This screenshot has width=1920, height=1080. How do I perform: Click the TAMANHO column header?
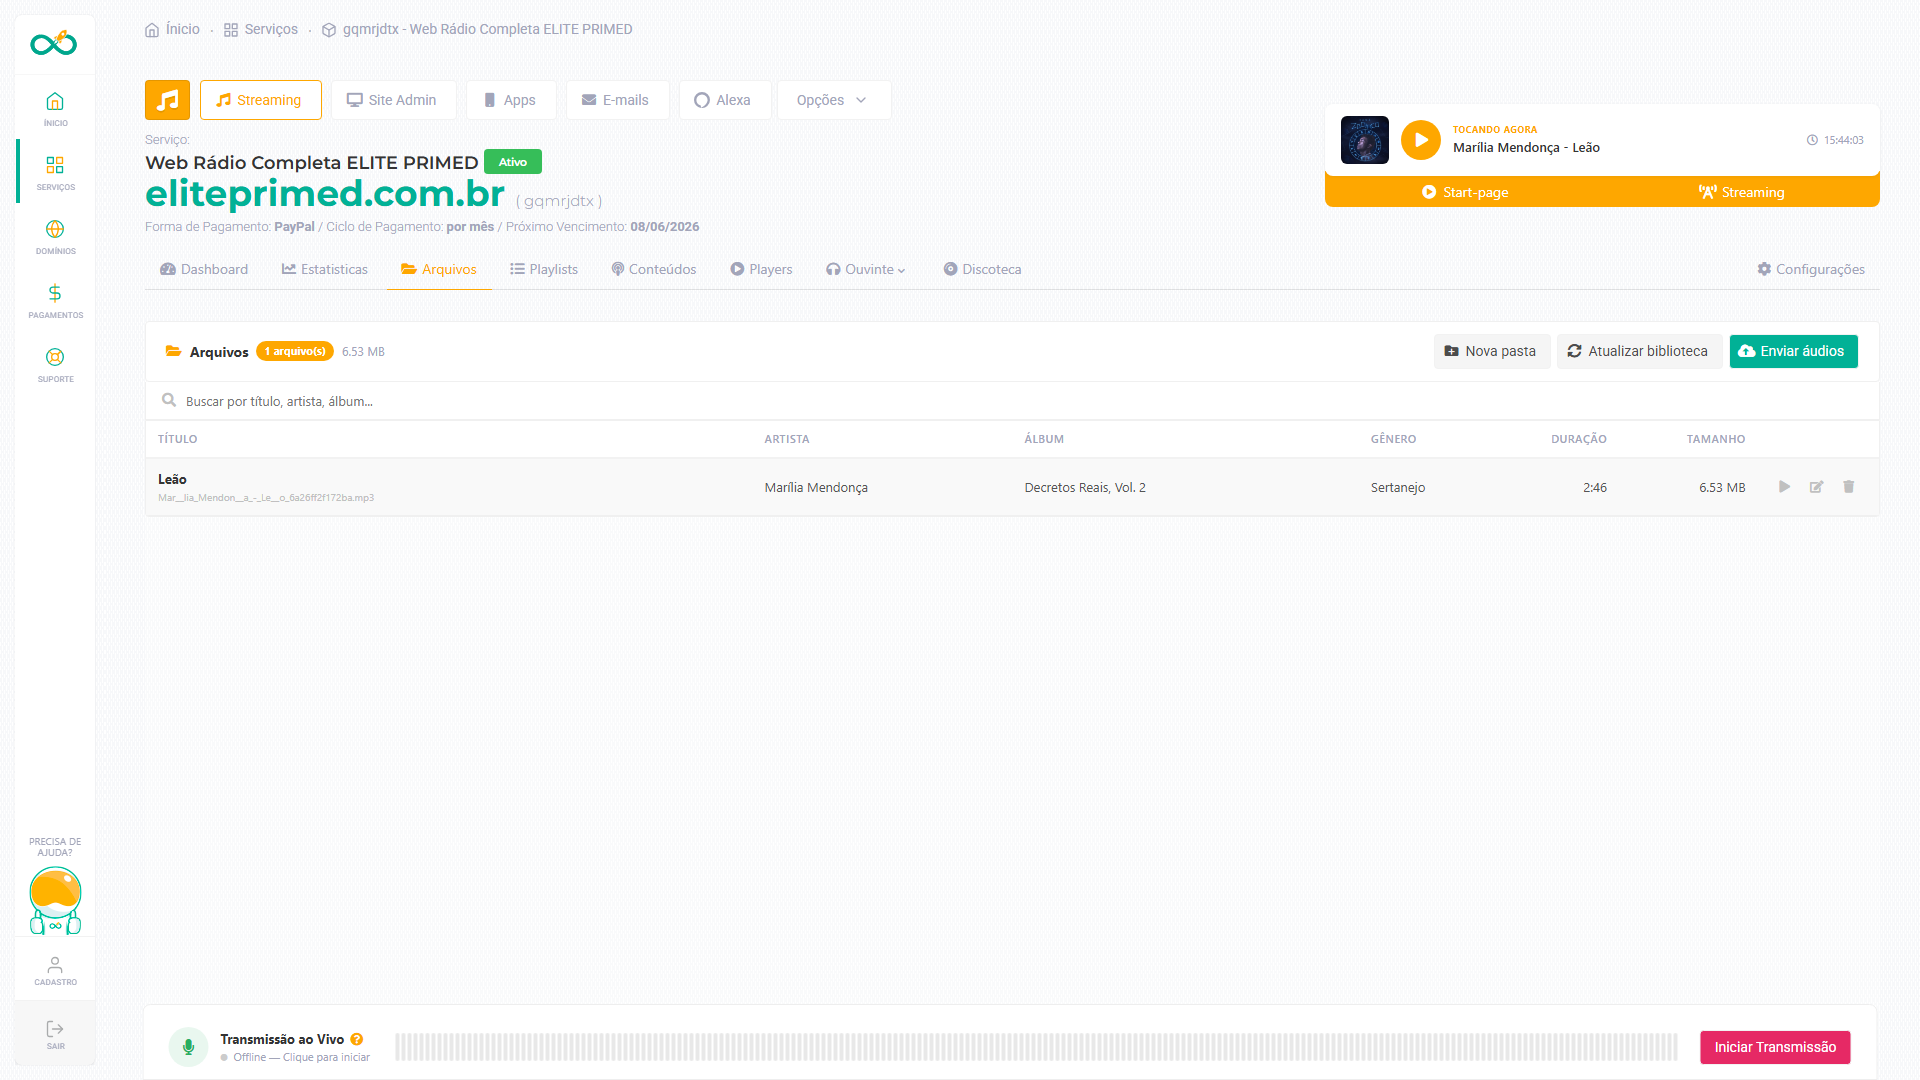(1716, 439)
